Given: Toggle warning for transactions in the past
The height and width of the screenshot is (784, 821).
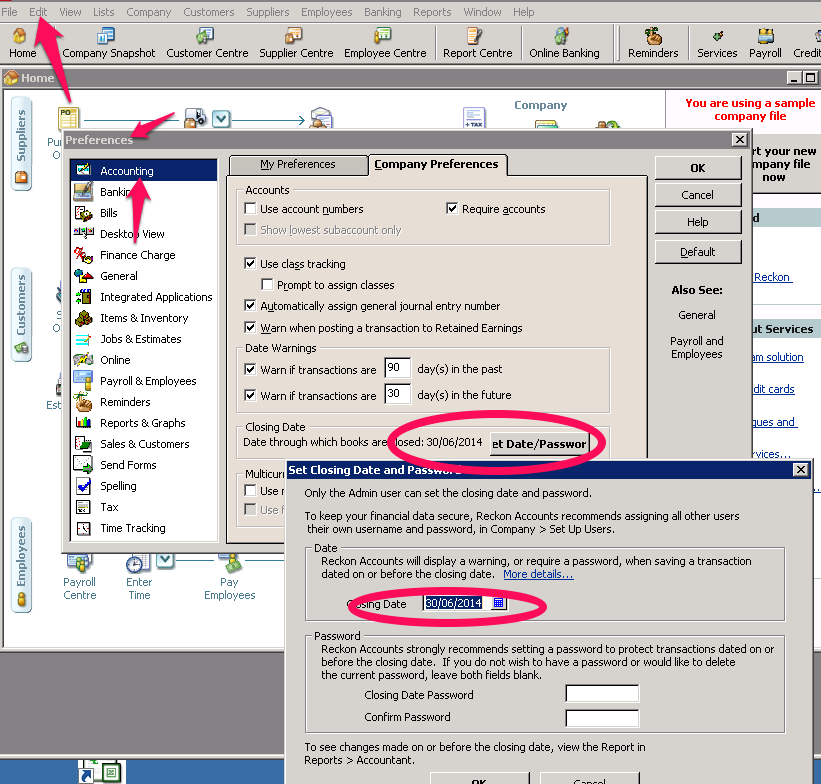Looking at the screenshot, I should (x=250, y=369).
